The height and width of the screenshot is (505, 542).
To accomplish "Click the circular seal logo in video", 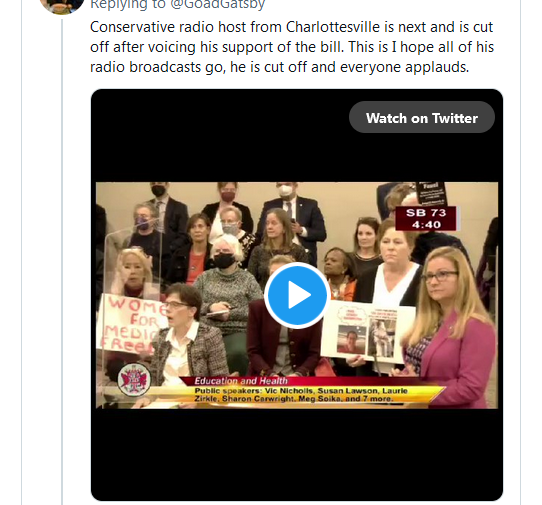I will click(134, 380).
